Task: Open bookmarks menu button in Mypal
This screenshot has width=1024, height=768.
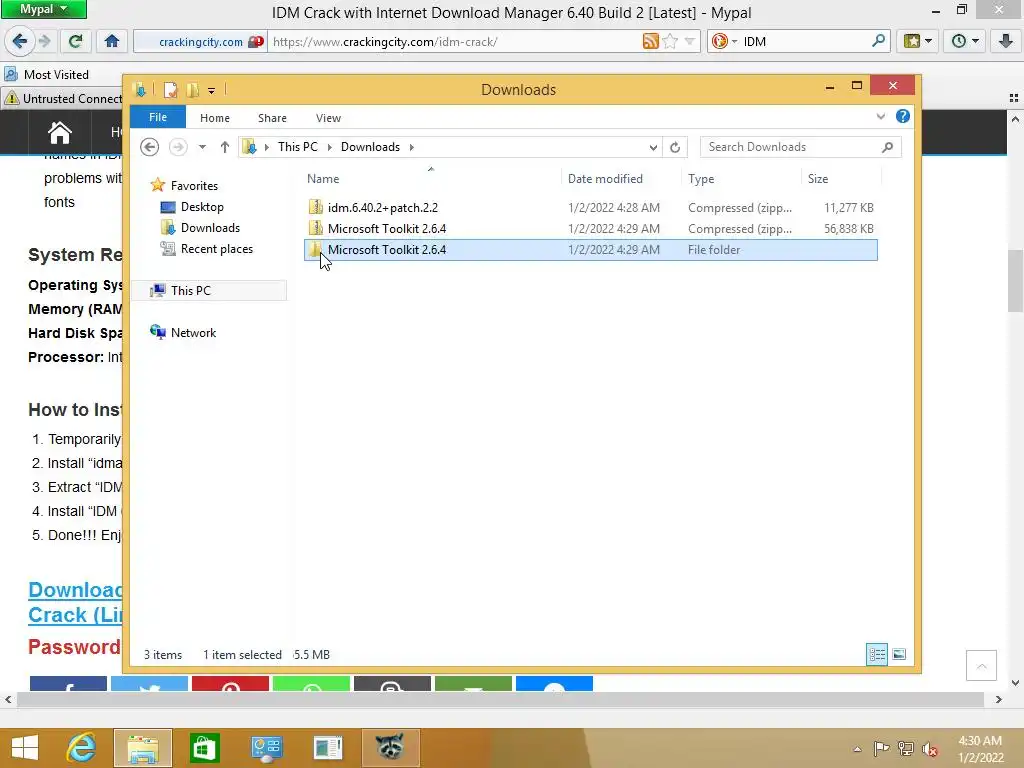Action: tap(918, 42)
